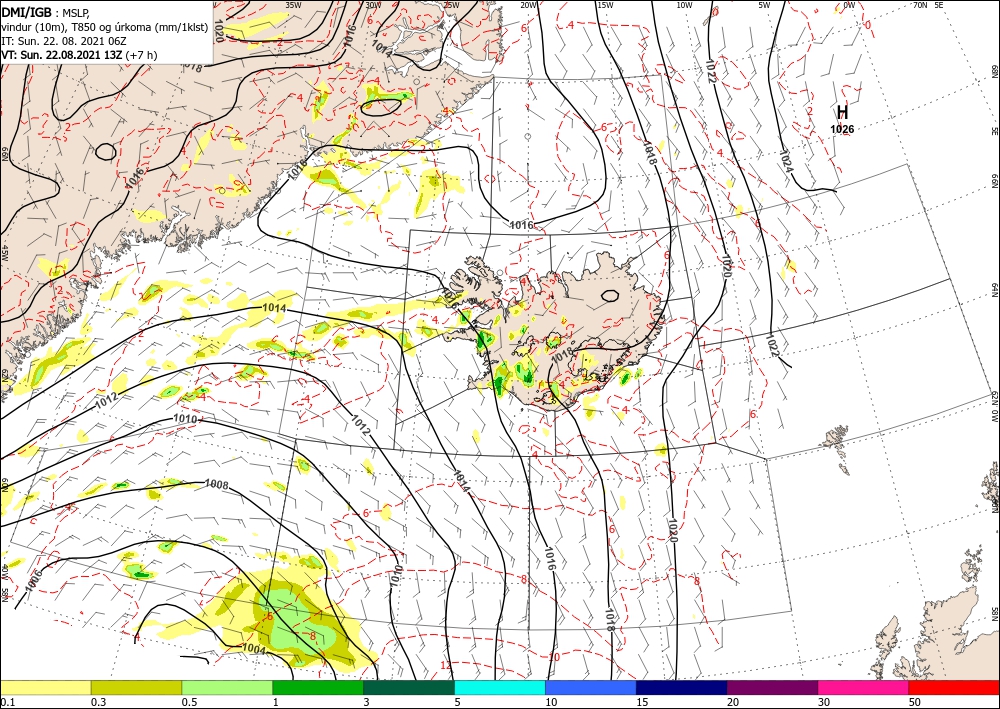
Task: Click the red 12 temperature contour label
Action: coord(445,666)
